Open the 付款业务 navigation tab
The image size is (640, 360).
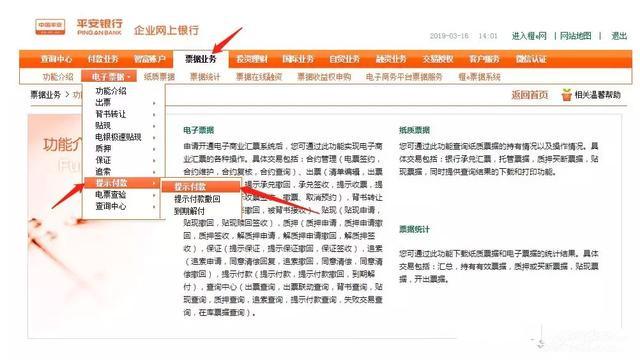click(x=103, y=59)
